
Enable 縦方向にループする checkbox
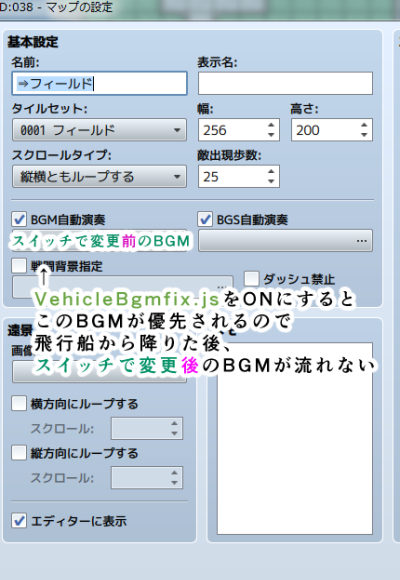(19, 453)
